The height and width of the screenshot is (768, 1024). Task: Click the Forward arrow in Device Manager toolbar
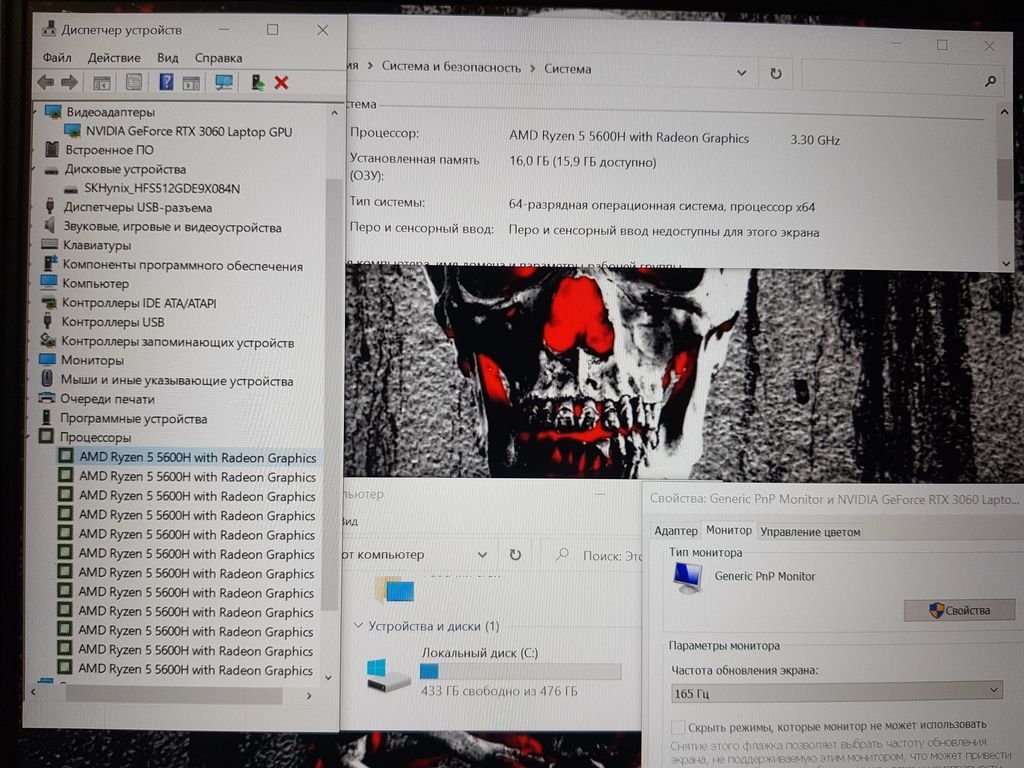tap(69, 82)
